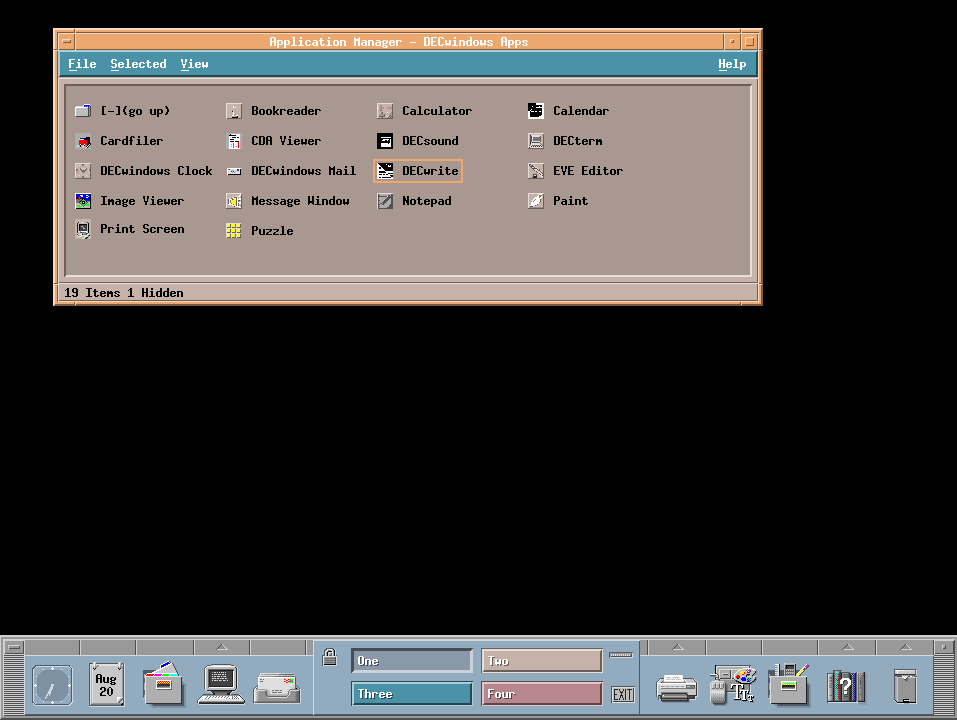Image resolution: width=957 pixels, height=720 pixels.
Task: Select the DECterm terminal icon
Action: (535, 141)
